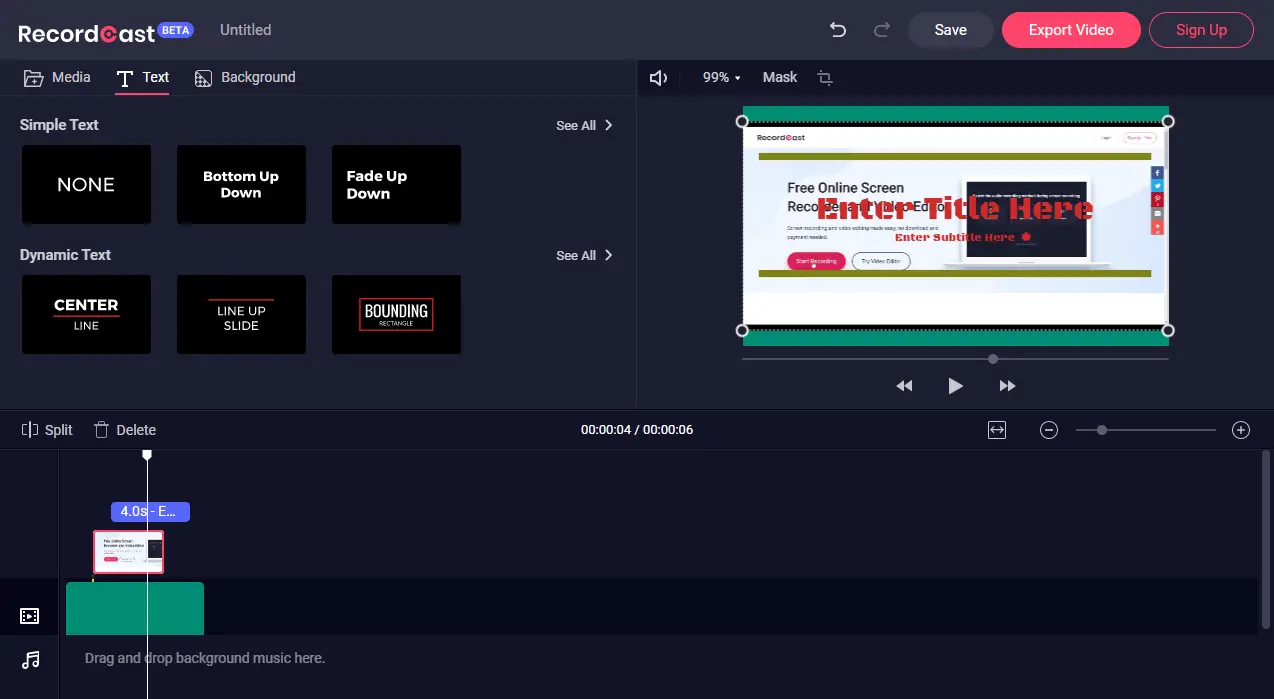Click the fit-to-timeline width icon
This screenshot has height=699, width=1274.
click(997, 430)
